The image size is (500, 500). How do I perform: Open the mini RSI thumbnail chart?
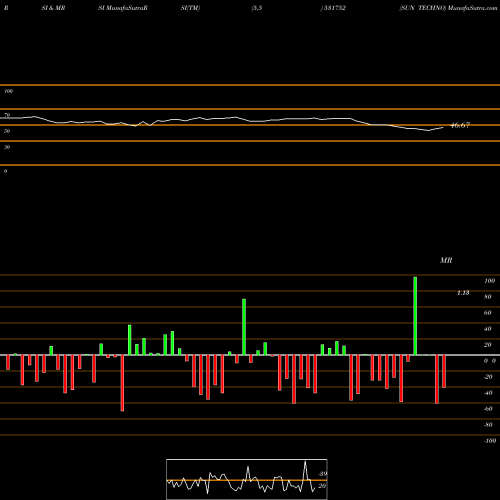(x=247, y=479)
